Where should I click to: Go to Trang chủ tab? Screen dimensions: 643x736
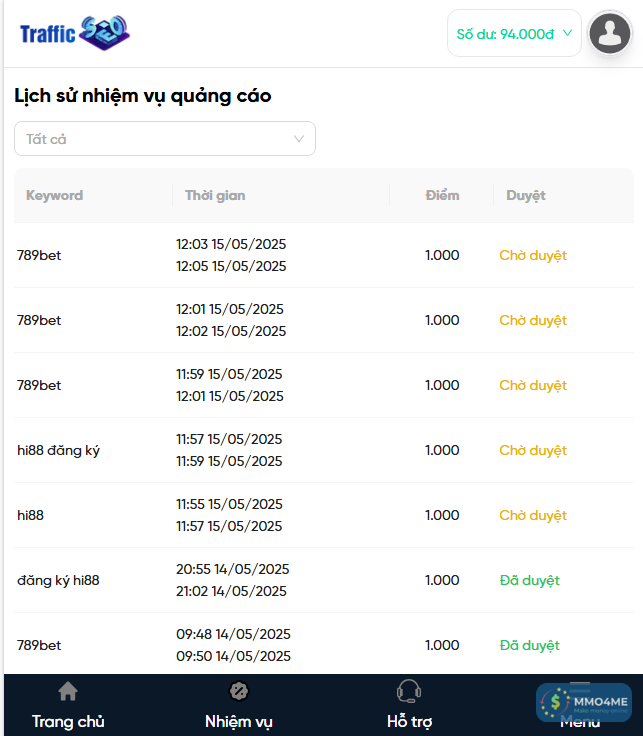(68, 721)
